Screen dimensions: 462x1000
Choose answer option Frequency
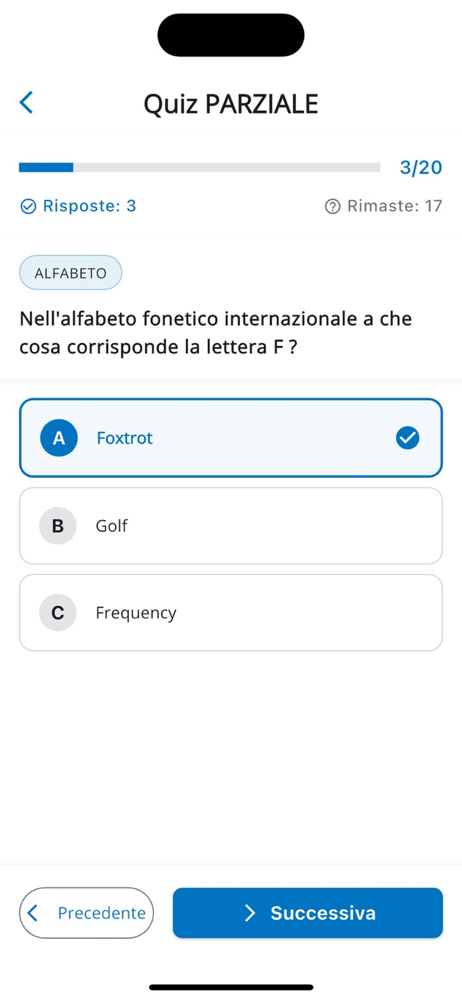(230, 613)
